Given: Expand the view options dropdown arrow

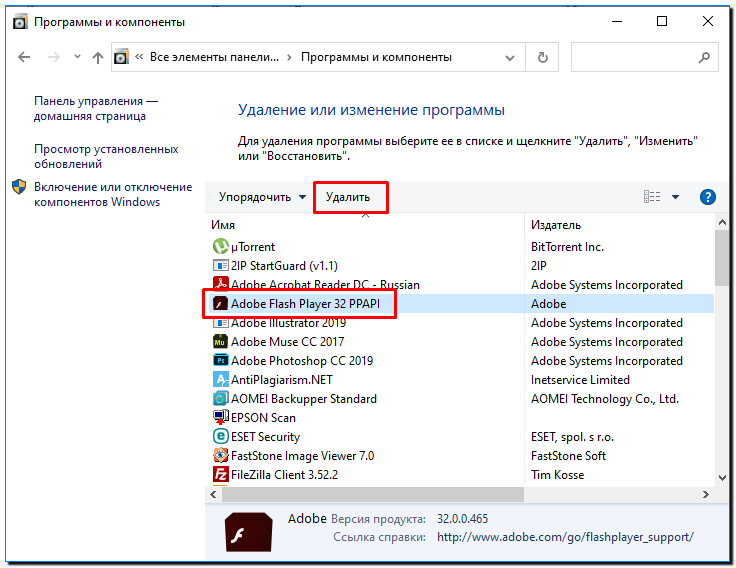Looking at the screenshot, I should point(675,197).
